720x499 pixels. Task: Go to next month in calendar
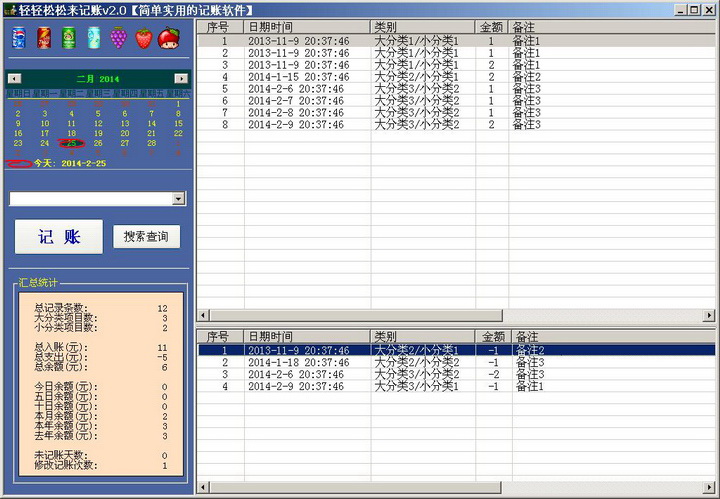(x=181, y=78)
